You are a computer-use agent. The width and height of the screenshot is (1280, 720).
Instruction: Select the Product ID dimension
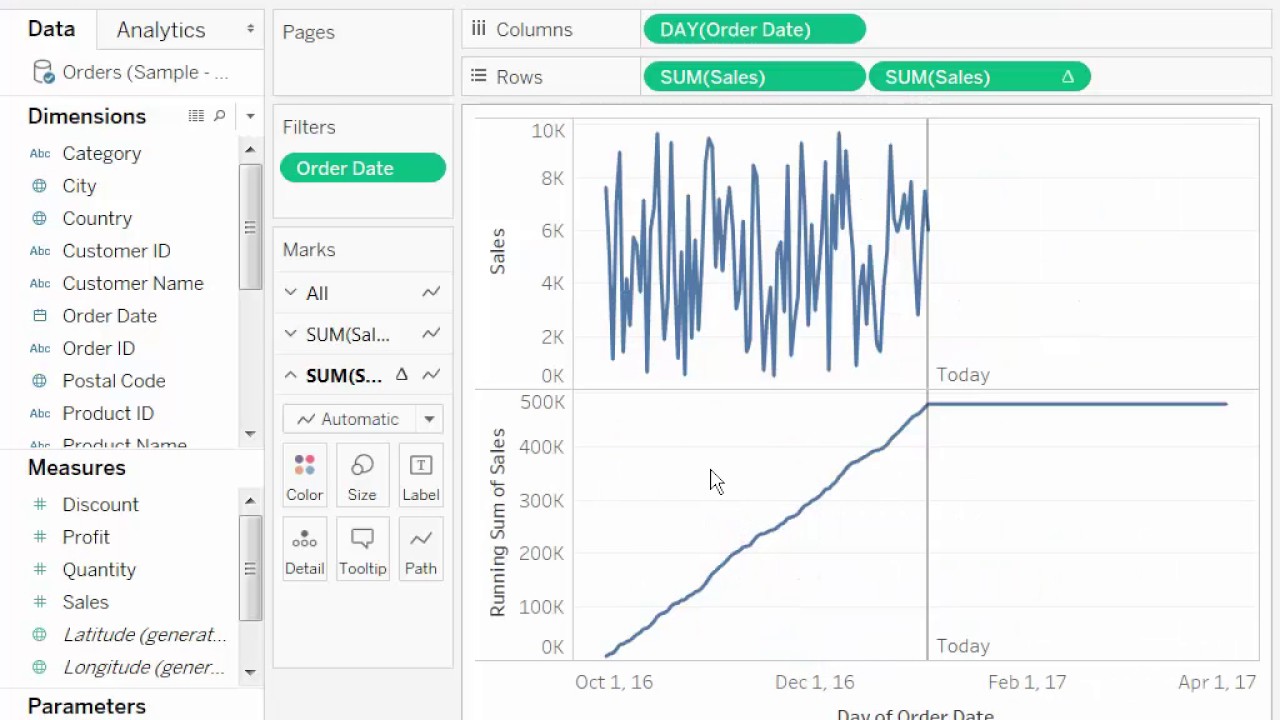click(108, 413)
